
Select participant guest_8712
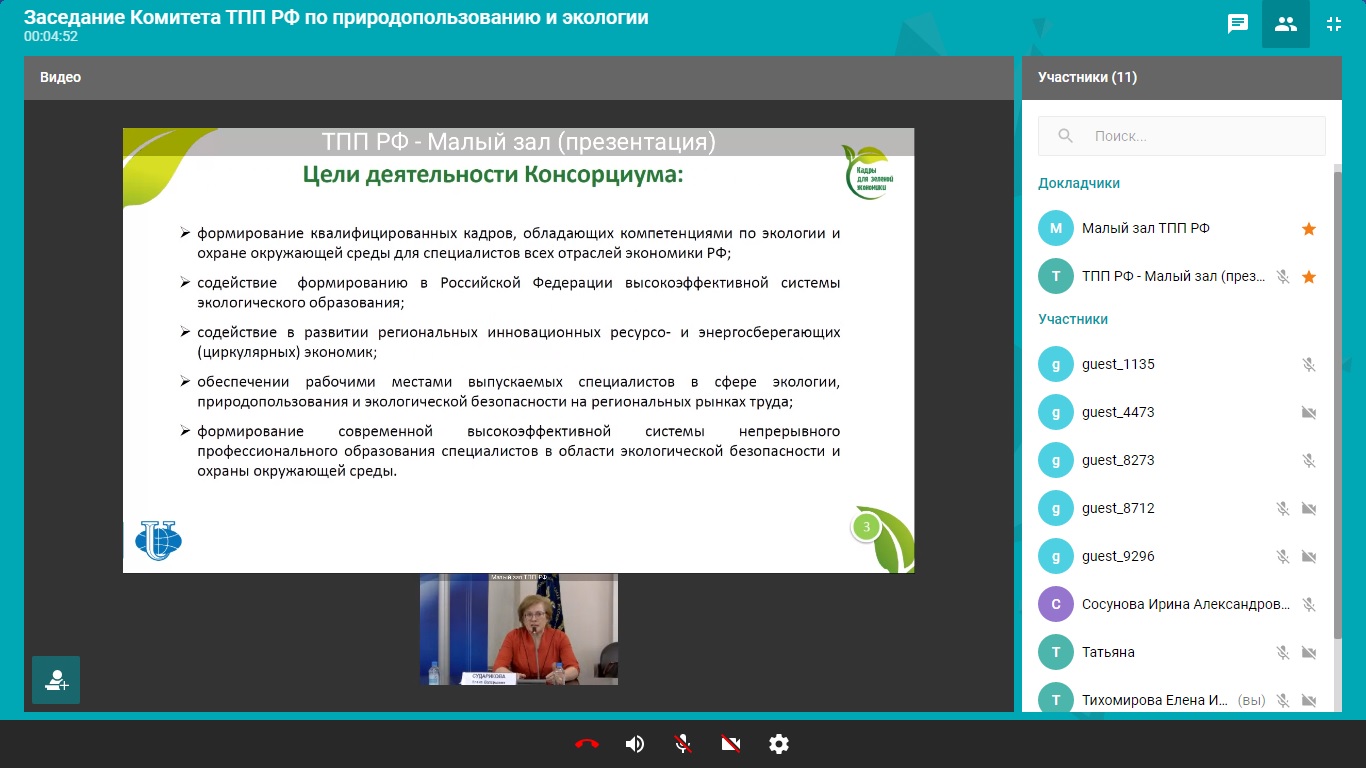[1118, 508]
